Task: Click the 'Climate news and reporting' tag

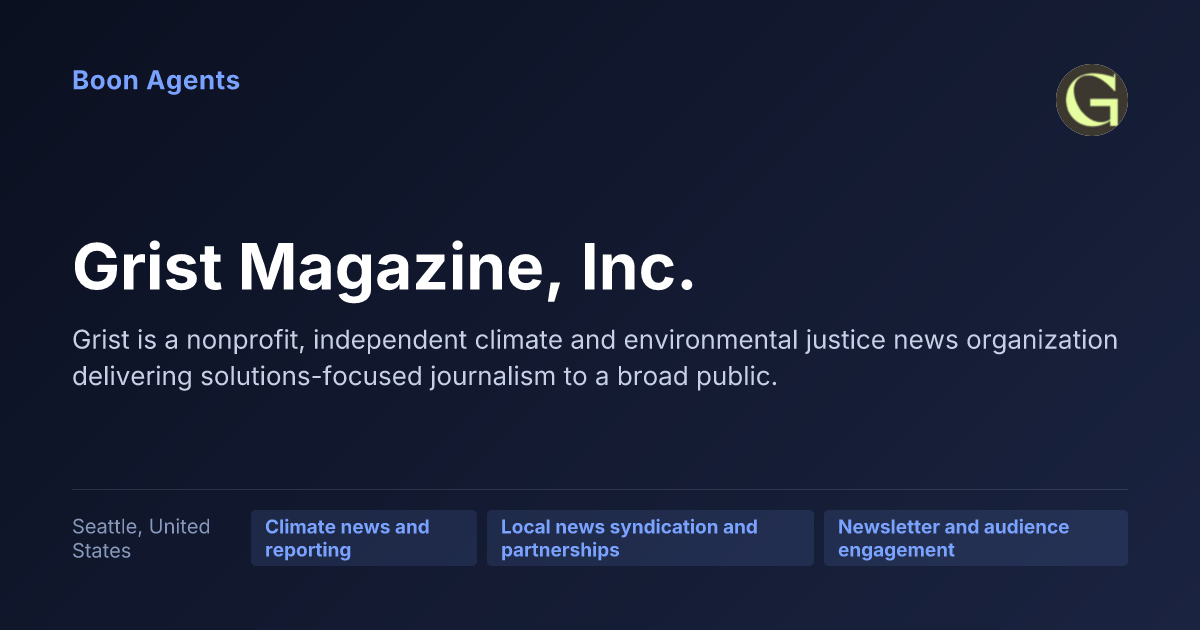Action: click(364, 538)
